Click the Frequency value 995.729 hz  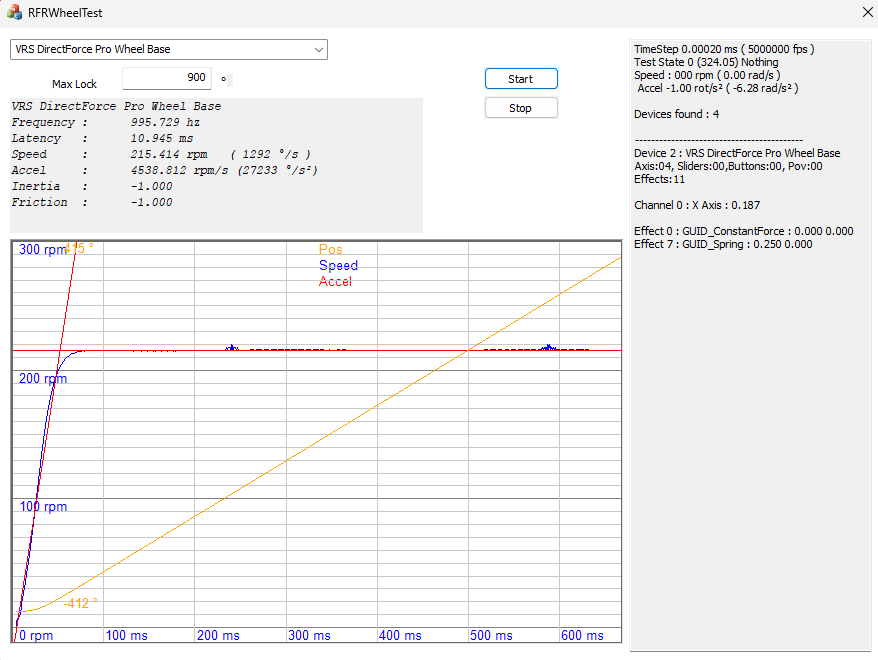click(165, 122)
